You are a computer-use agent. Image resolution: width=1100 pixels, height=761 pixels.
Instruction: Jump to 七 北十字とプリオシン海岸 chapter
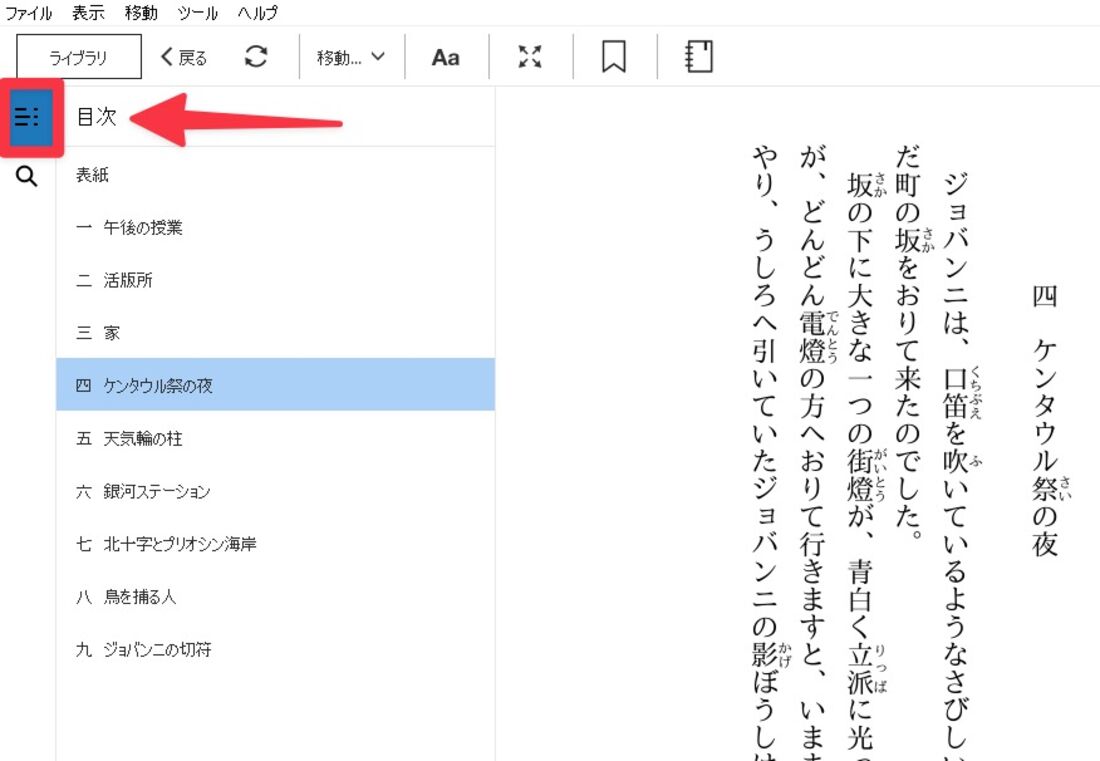tap(275, 544)
